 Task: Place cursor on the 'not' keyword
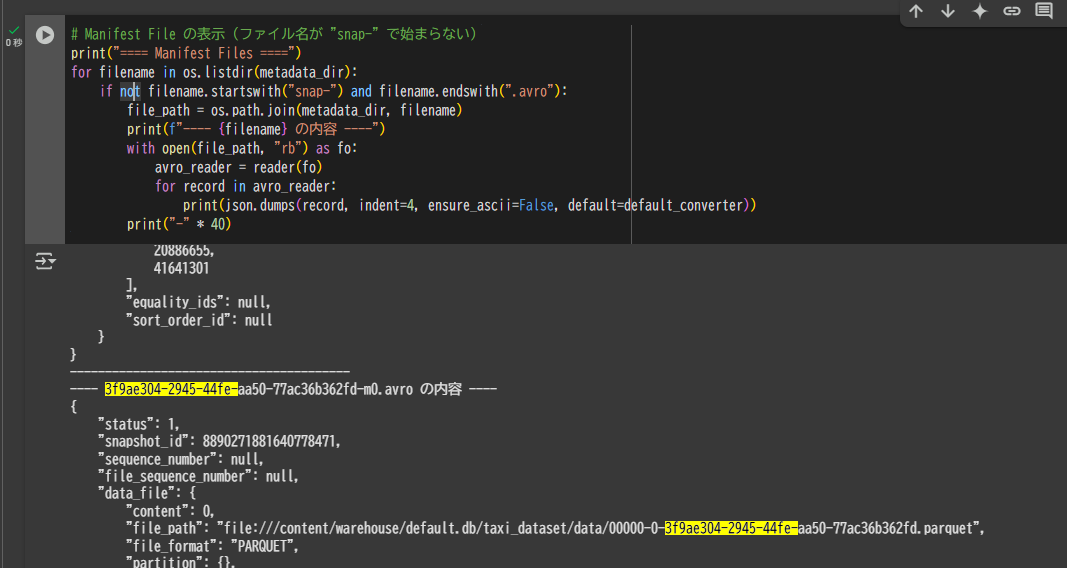130,91
